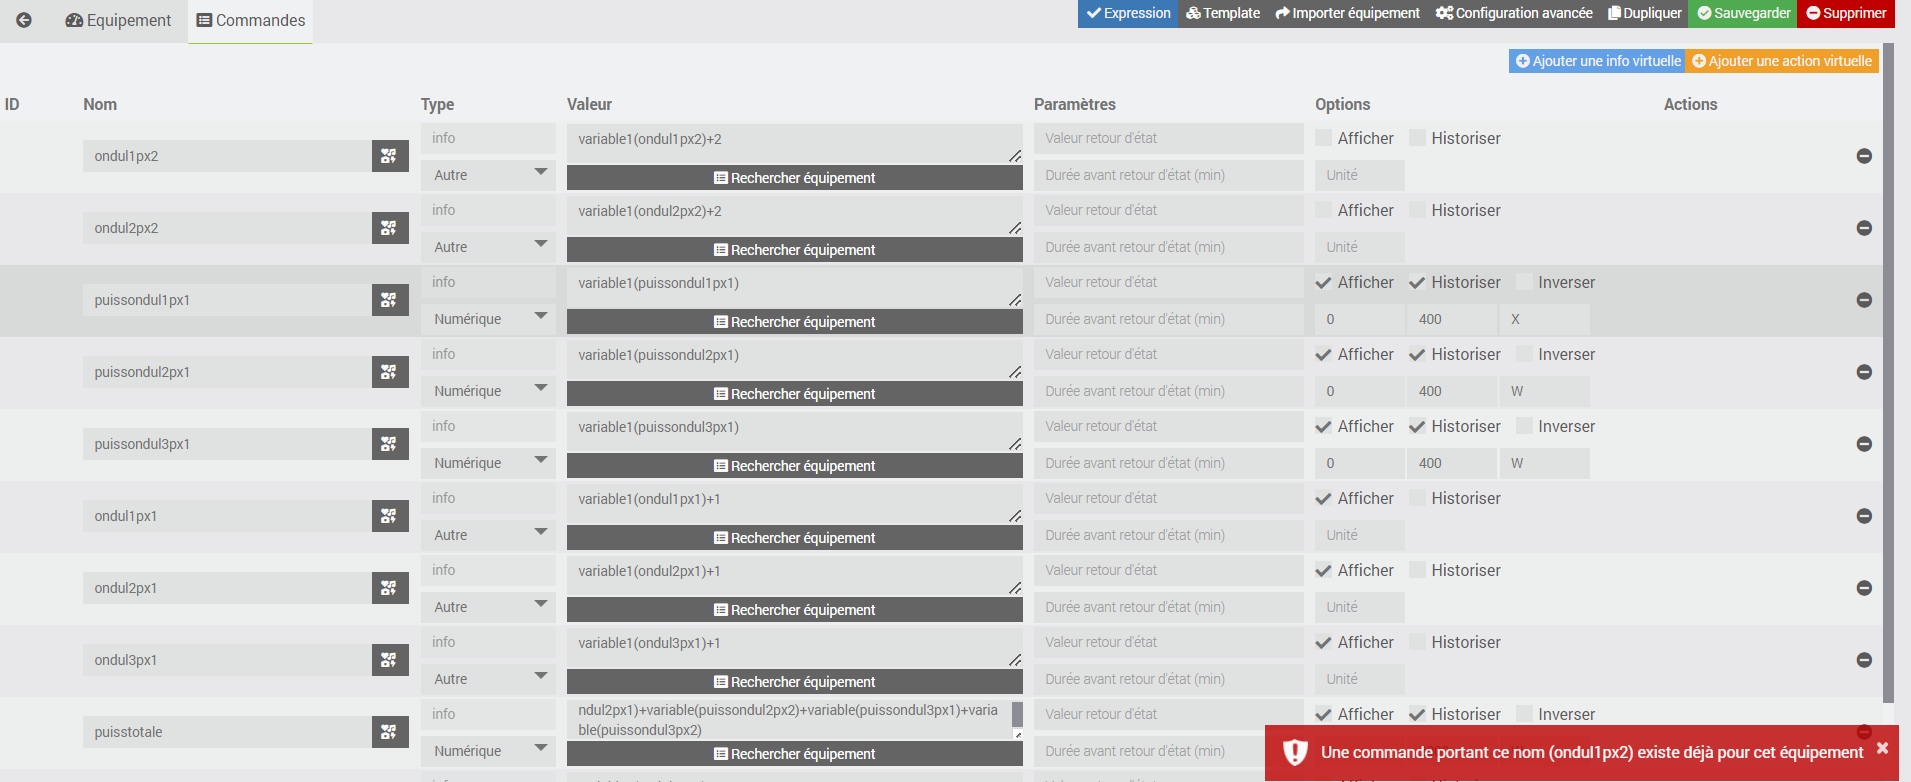Remove the ondul1px2 command
1911x782 pixels.
pyautogui.click(x=1864, y=156)
